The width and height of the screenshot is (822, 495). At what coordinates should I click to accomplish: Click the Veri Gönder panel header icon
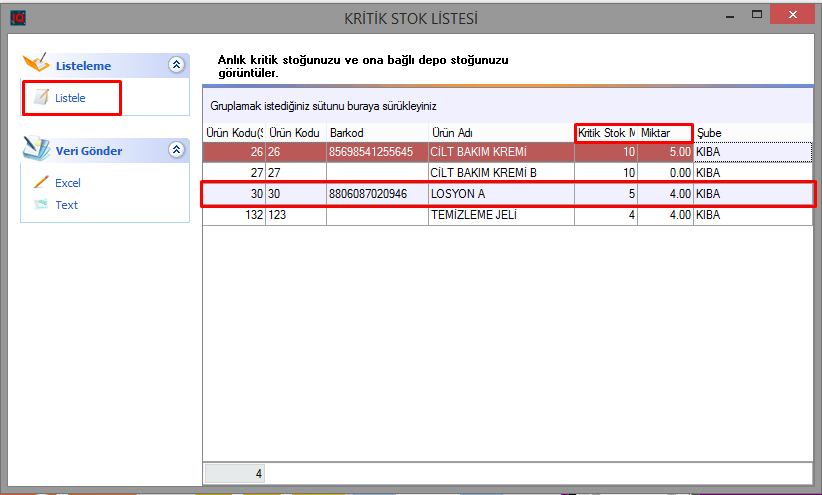tap(35, 149)
